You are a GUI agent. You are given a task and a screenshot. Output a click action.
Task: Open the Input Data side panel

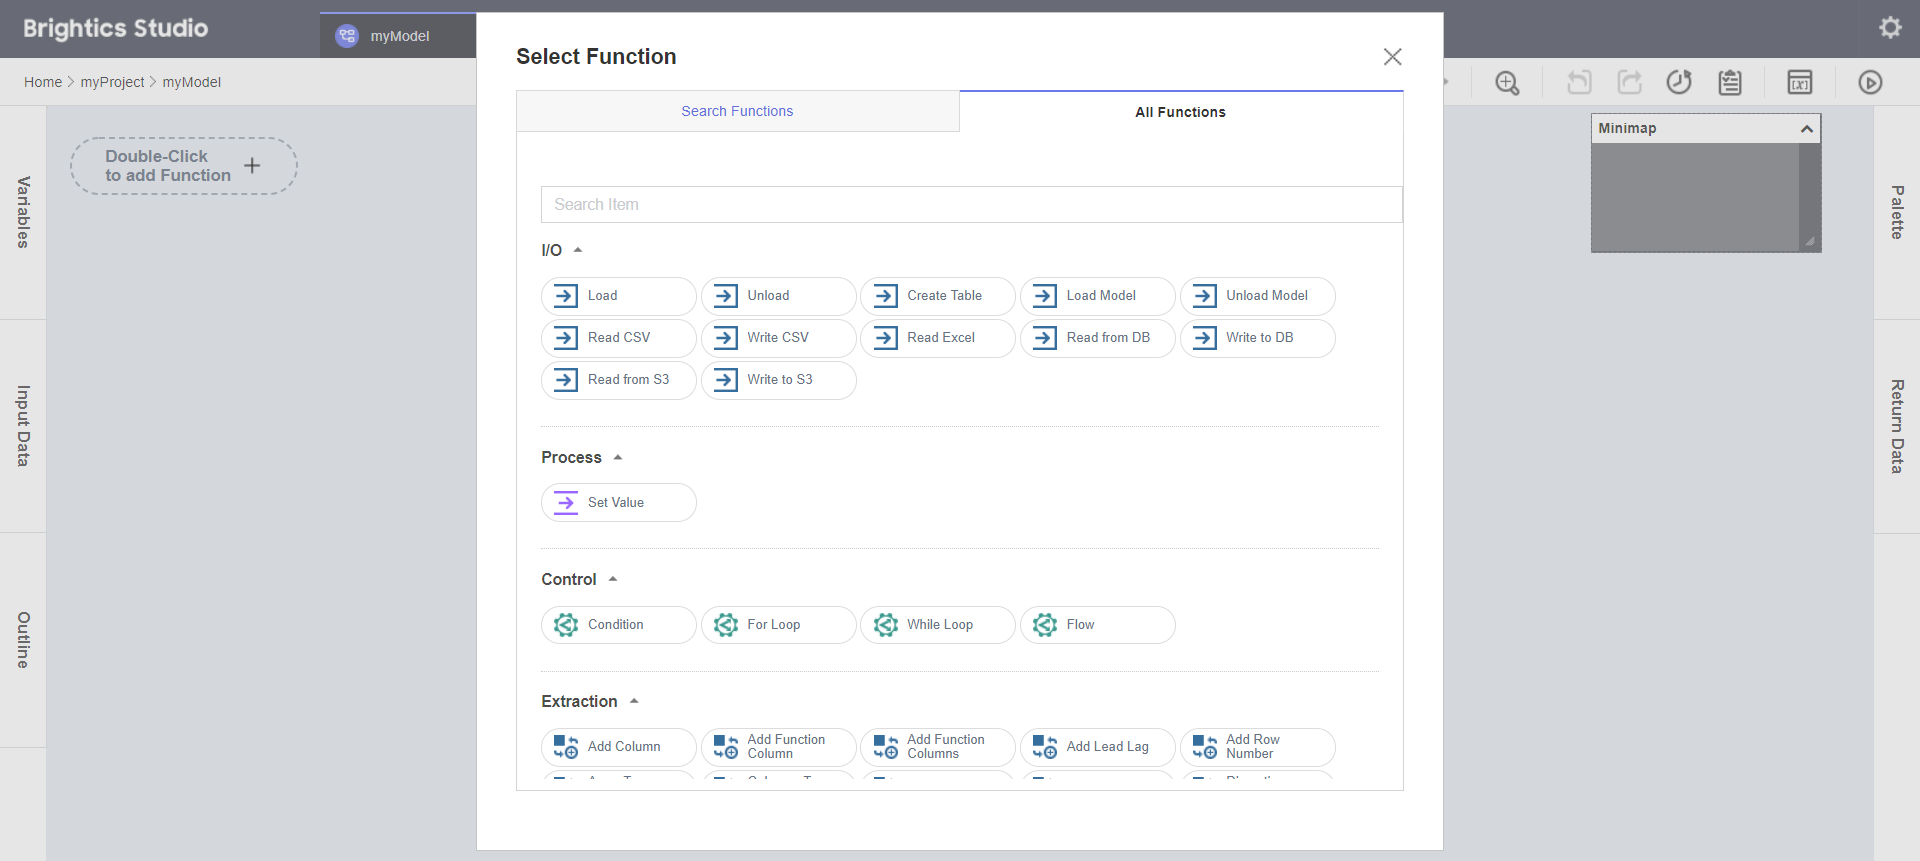pos(23,426)
